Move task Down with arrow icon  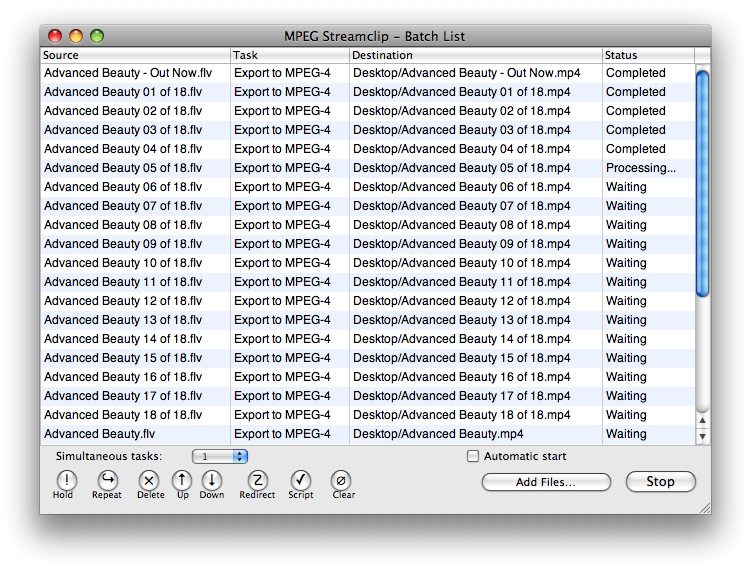(x=212, y=480)
